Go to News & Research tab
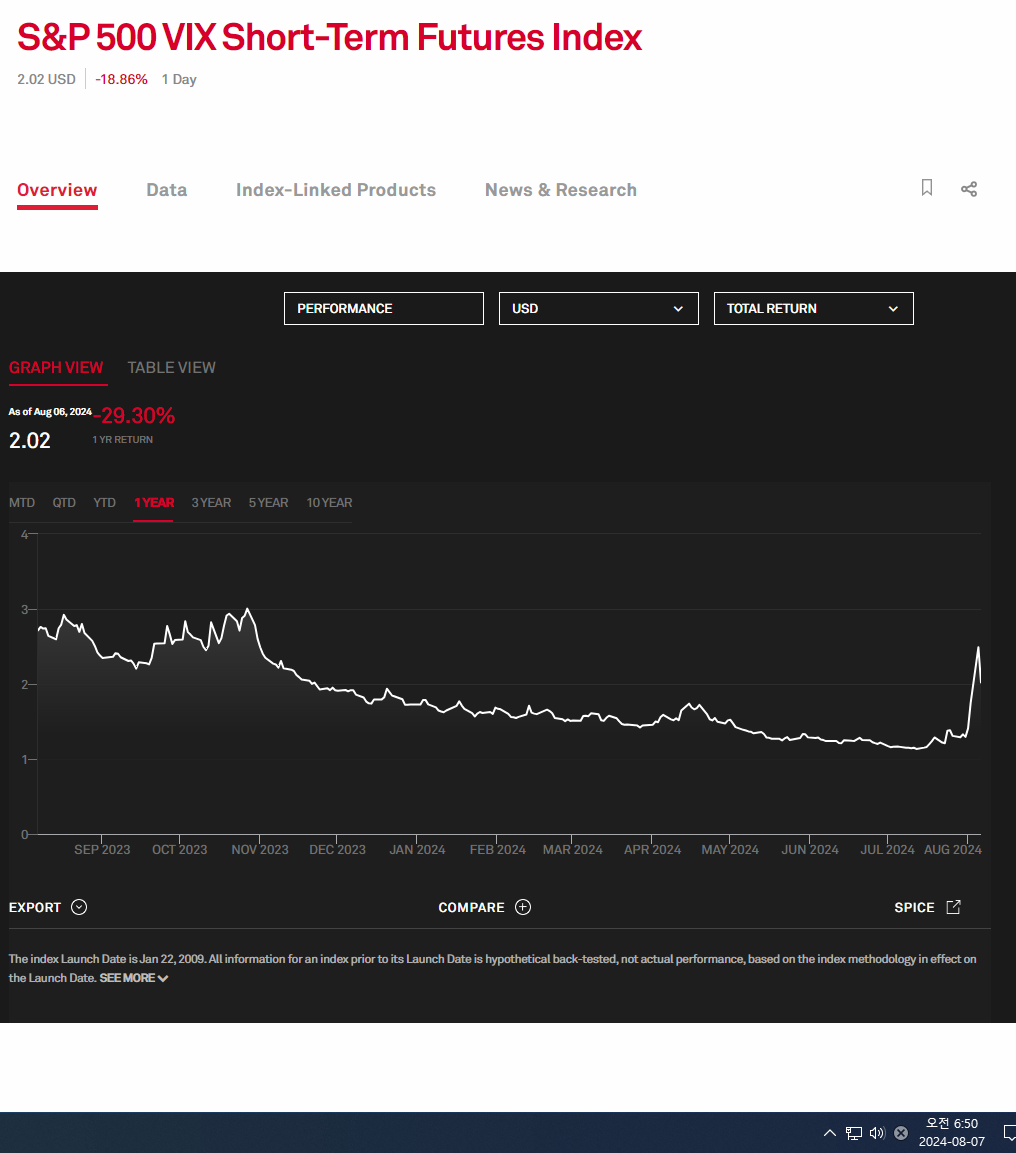Screen dimensions: 1016x1153 point(561,190)
